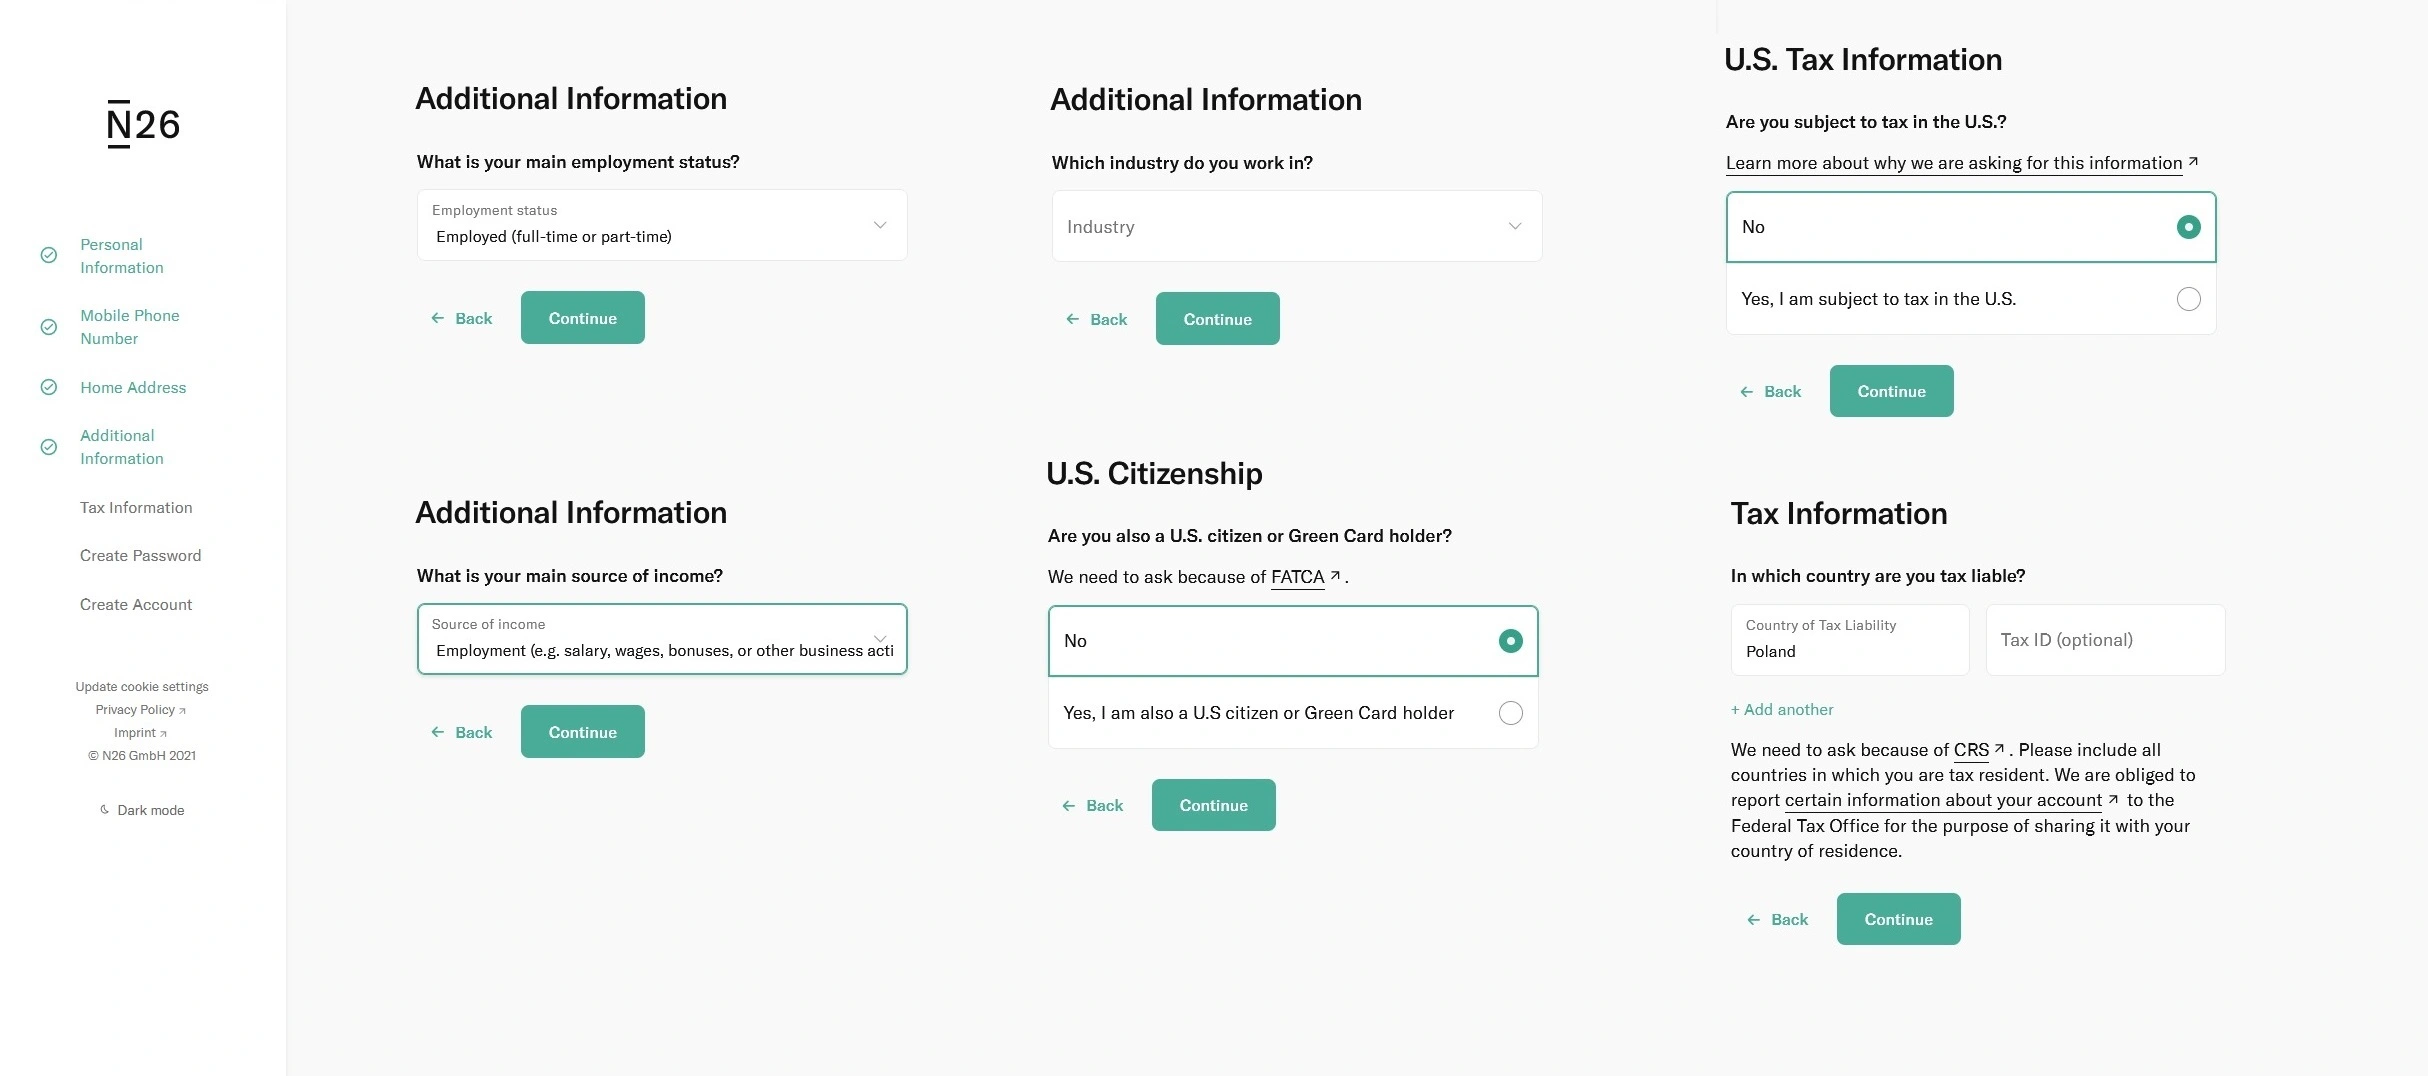Open the Employment status dropdown

pyautogui.click(x=661, y=225)
